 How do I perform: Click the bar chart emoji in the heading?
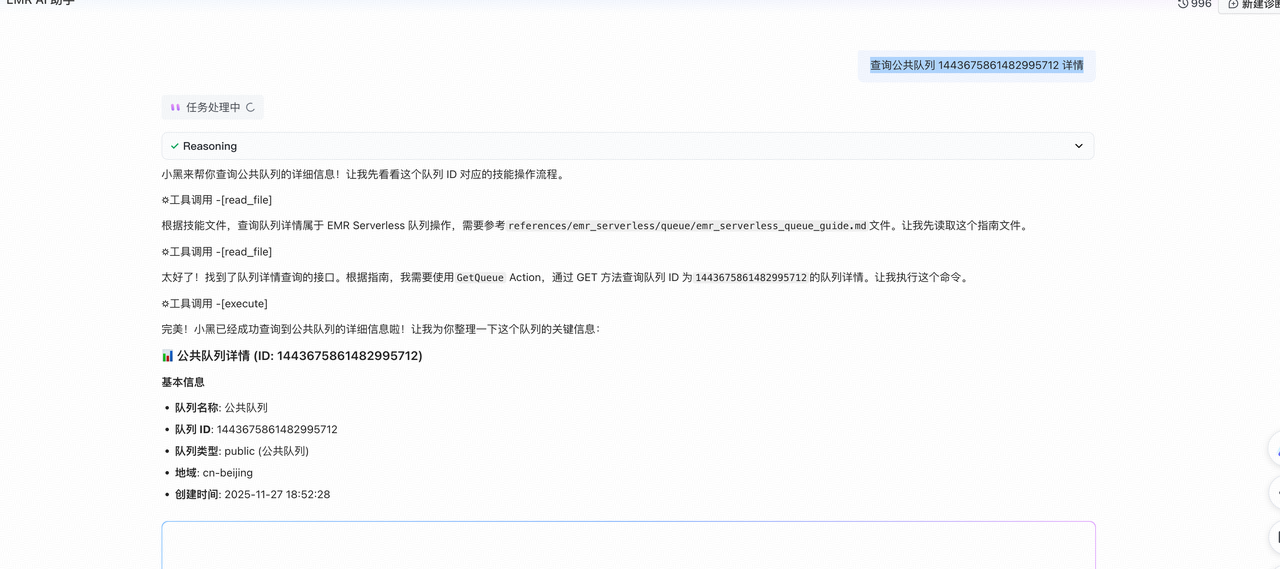tap(168, 356)
